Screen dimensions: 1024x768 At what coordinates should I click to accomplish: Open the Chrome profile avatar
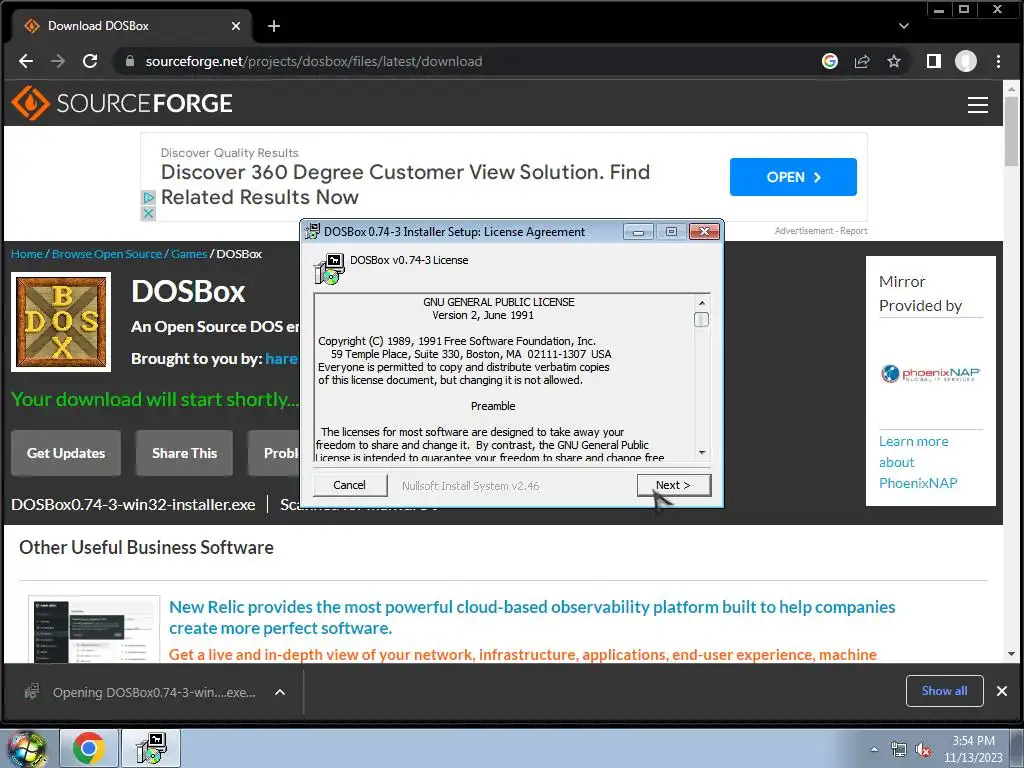tap(966, 61)
